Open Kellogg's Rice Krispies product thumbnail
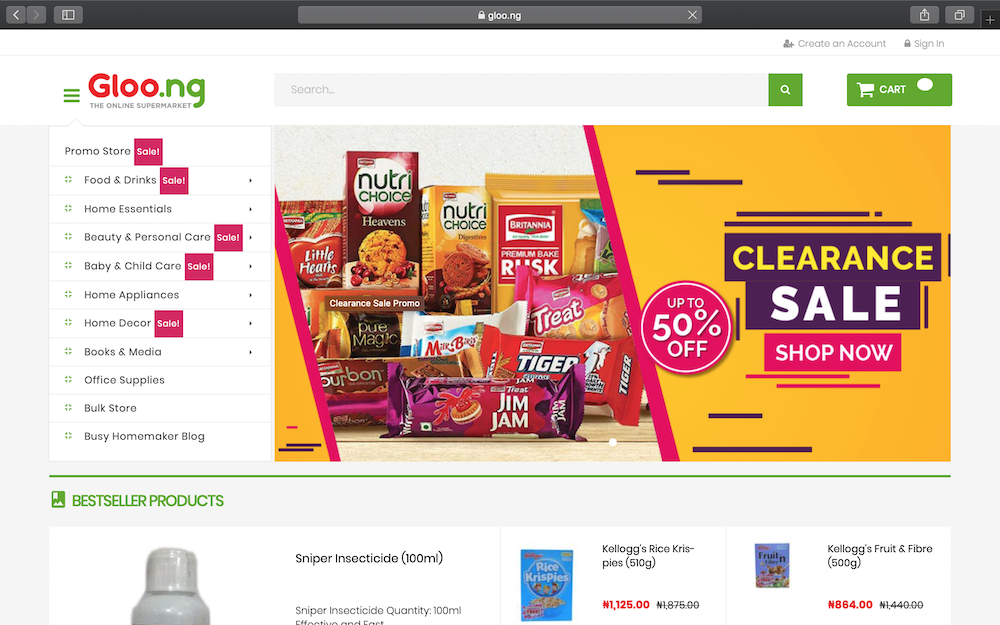Image resolution: width=1000 pixels, height=625 pixels. click(x=547, y=585)
